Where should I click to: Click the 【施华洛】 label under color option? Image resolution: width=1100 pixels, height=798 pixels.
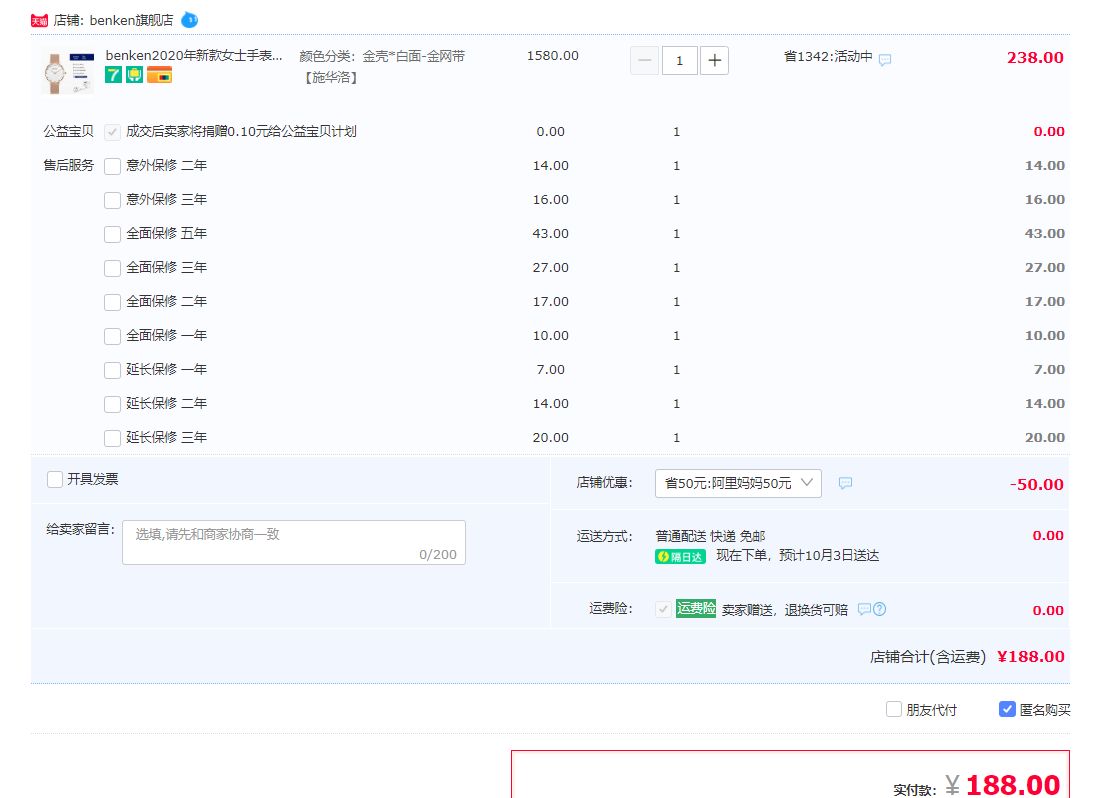(x=331, y=77)
